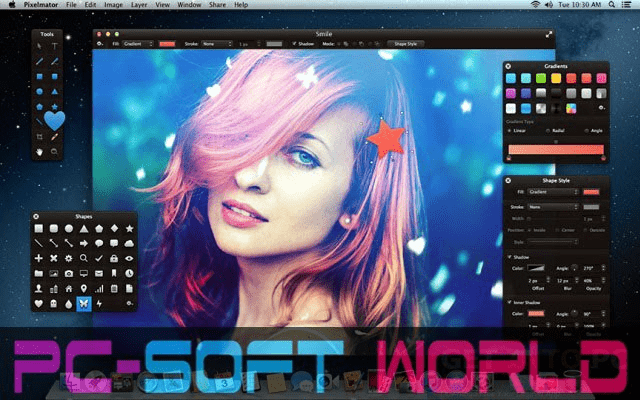
Task: Close the Shapes palette
Action: (x=36, y=216)
